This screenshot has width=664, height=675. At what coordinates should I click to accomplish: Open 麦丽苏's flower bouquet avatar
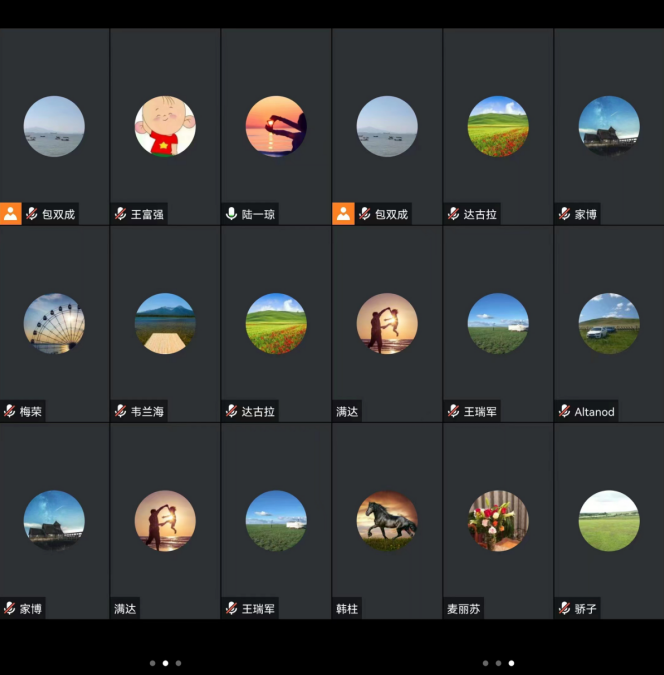[498, 520]
